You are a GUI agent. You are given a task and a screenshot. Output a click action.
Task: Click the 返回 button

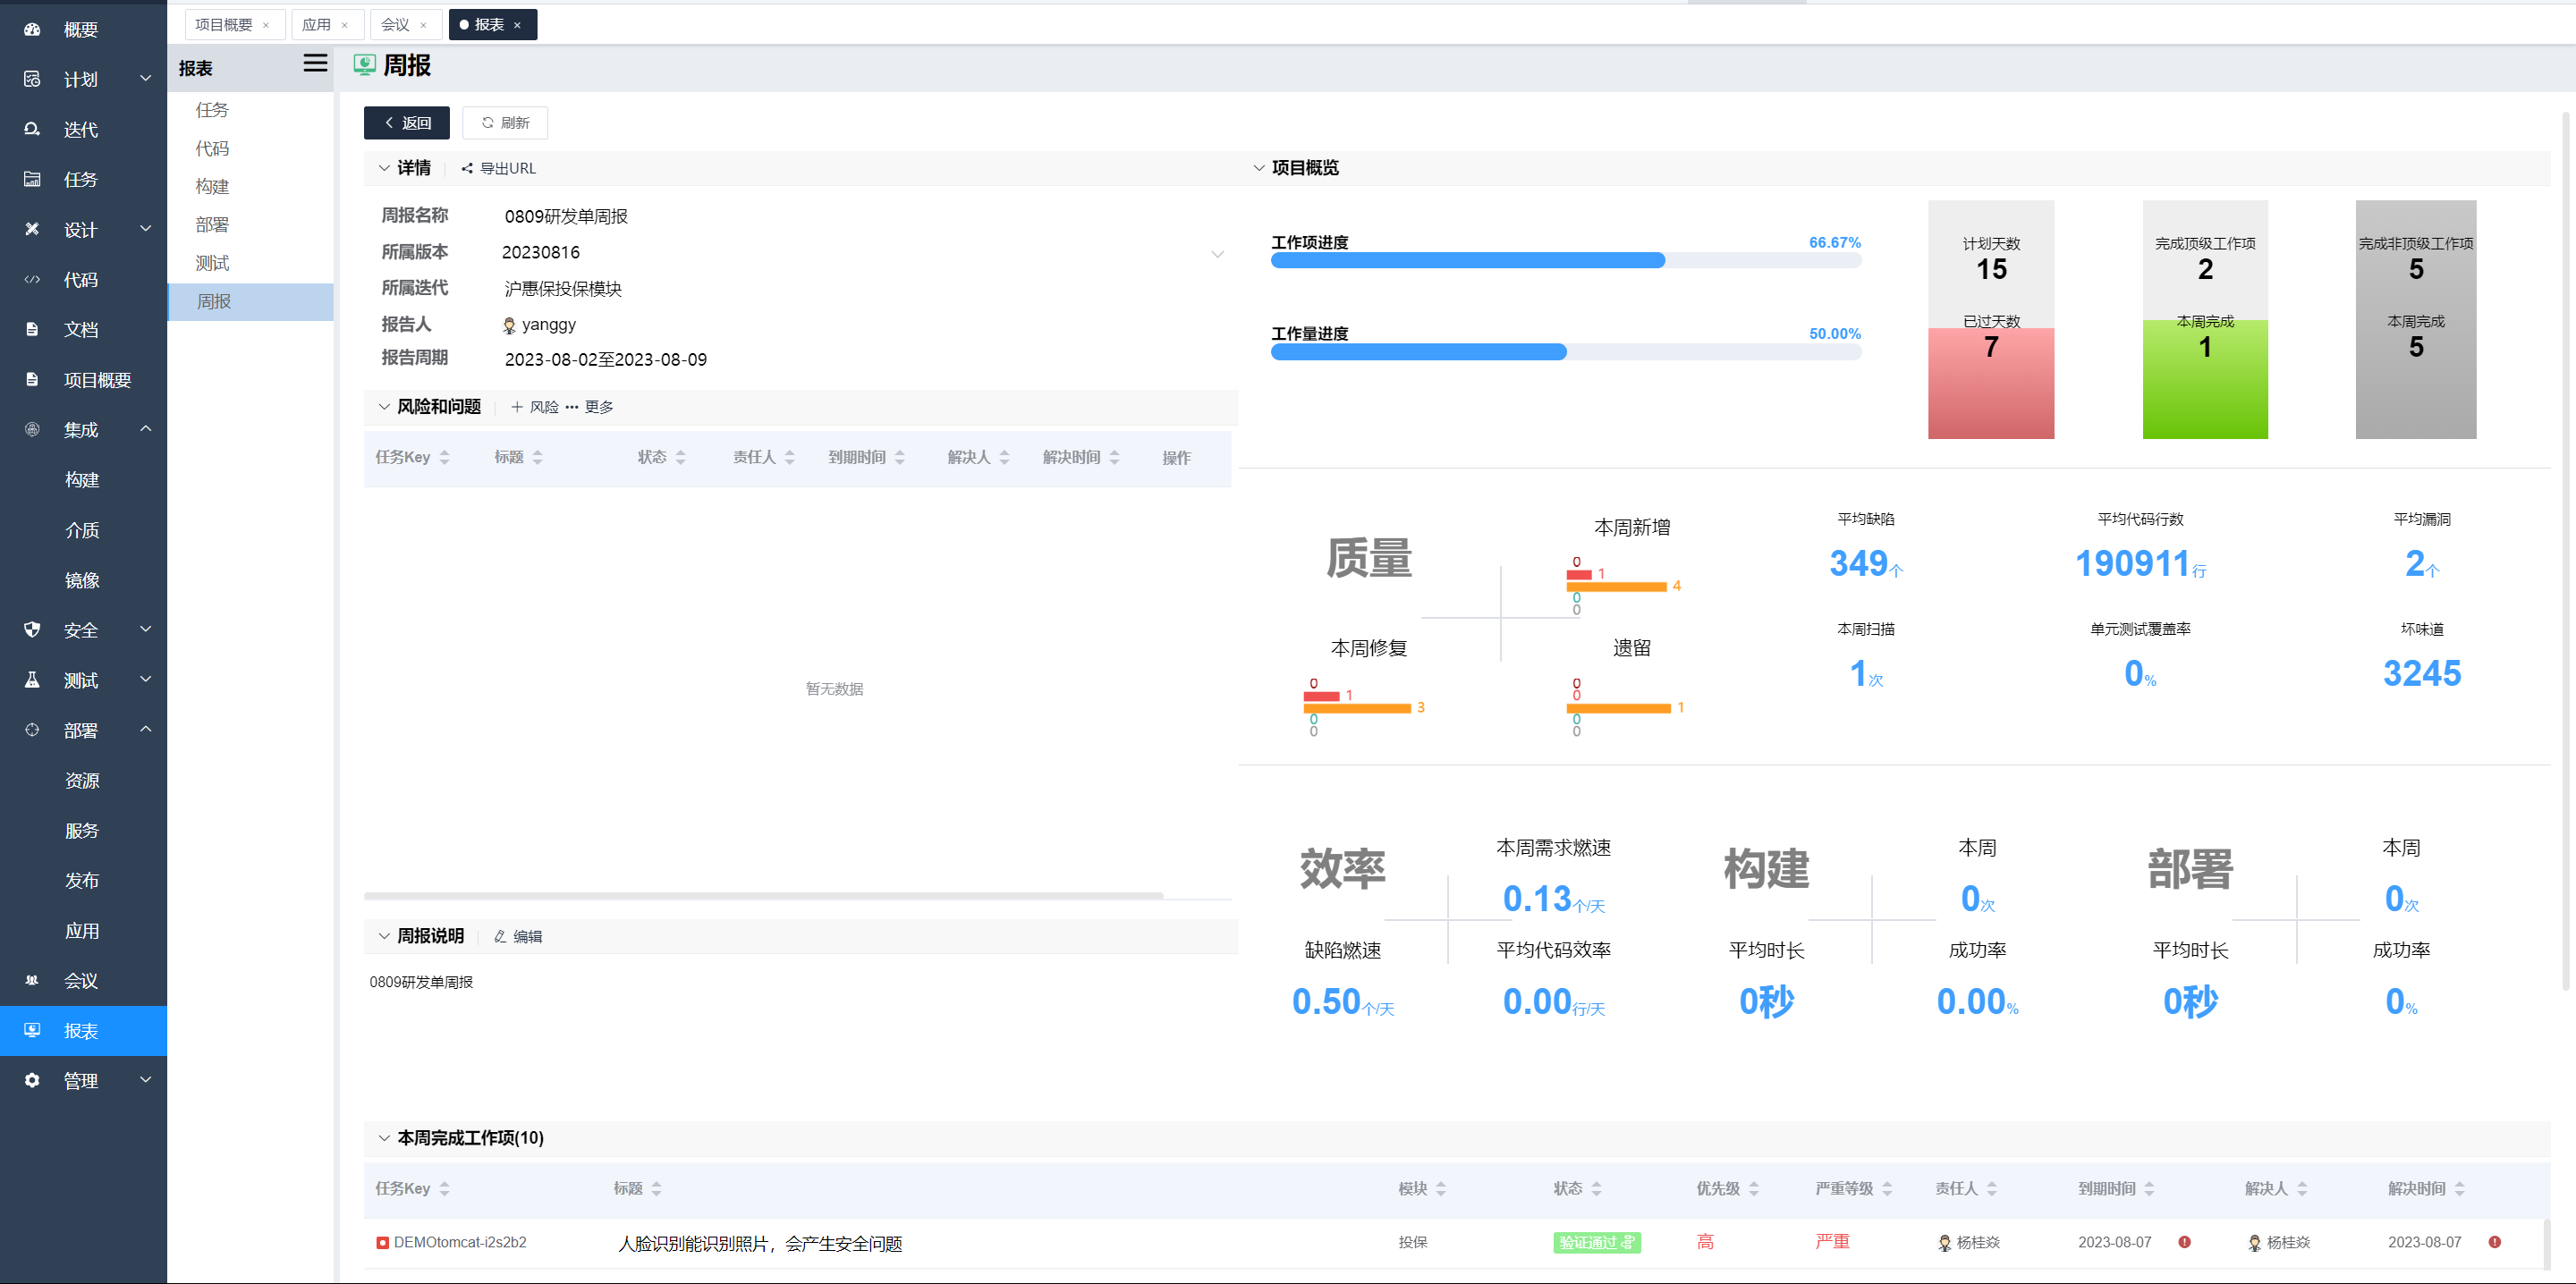406,123
